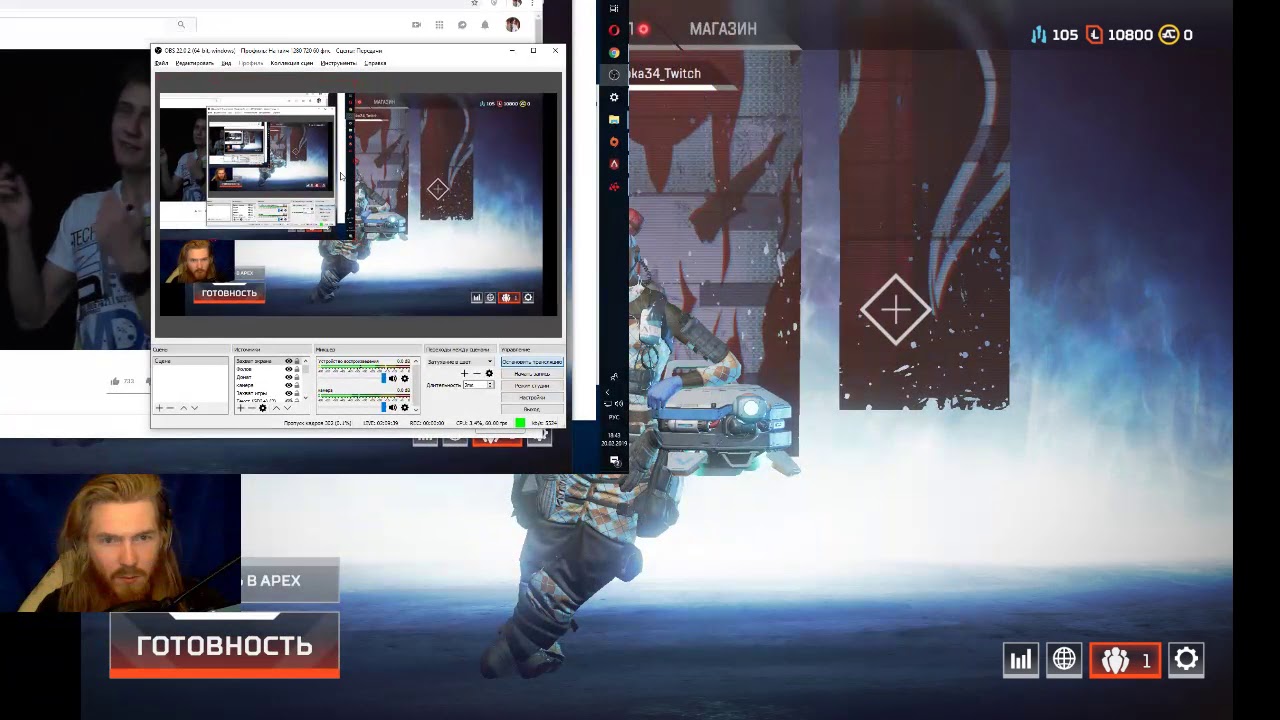Lock the Захват экрана source
The height and width of the screenshot is (720, 1280).
[297, 361]
